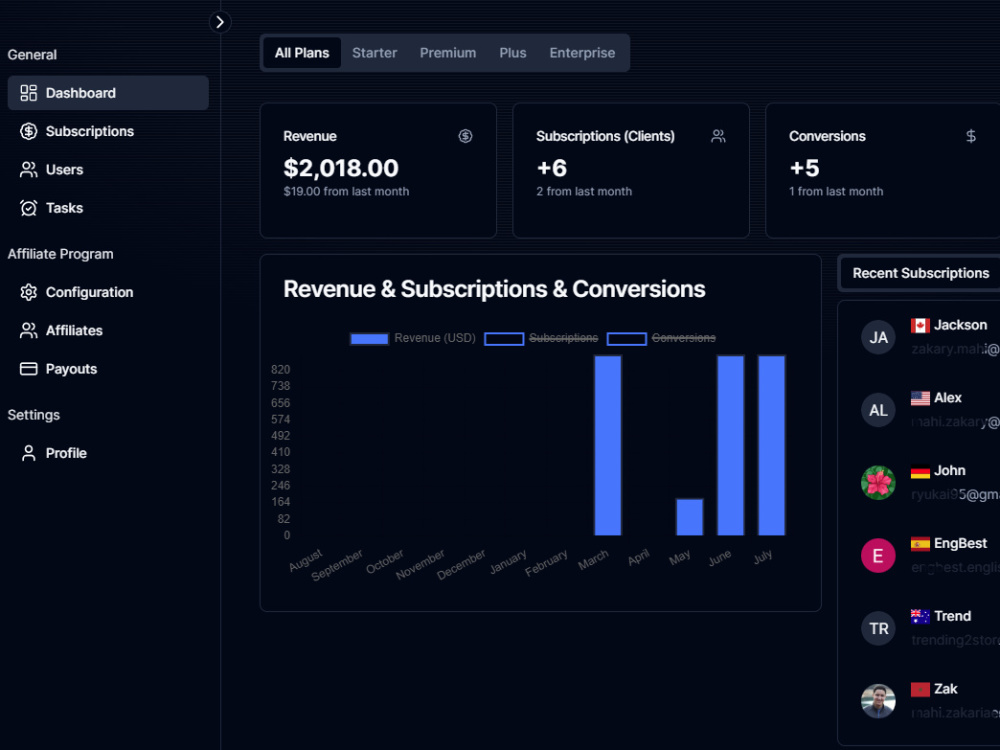Click Zak's photo avatar
Viewport: 1000px width, 750px height.
[x=878, y=701]
